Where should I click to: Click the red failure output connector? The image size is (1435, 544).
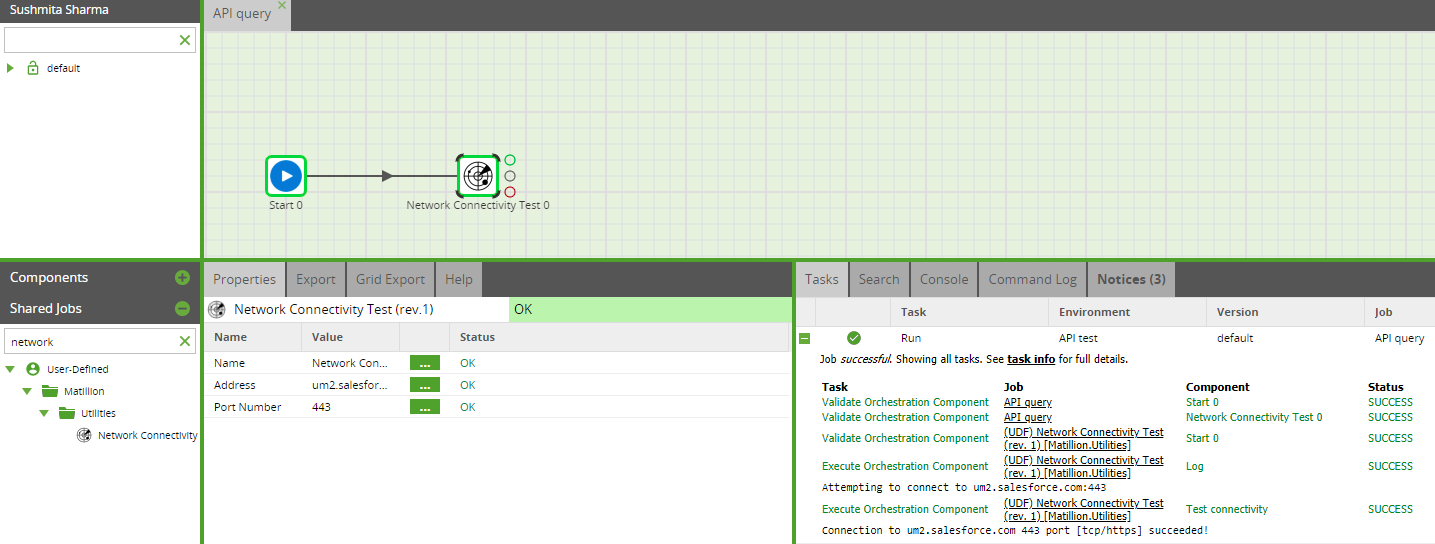tap(510, 192)
